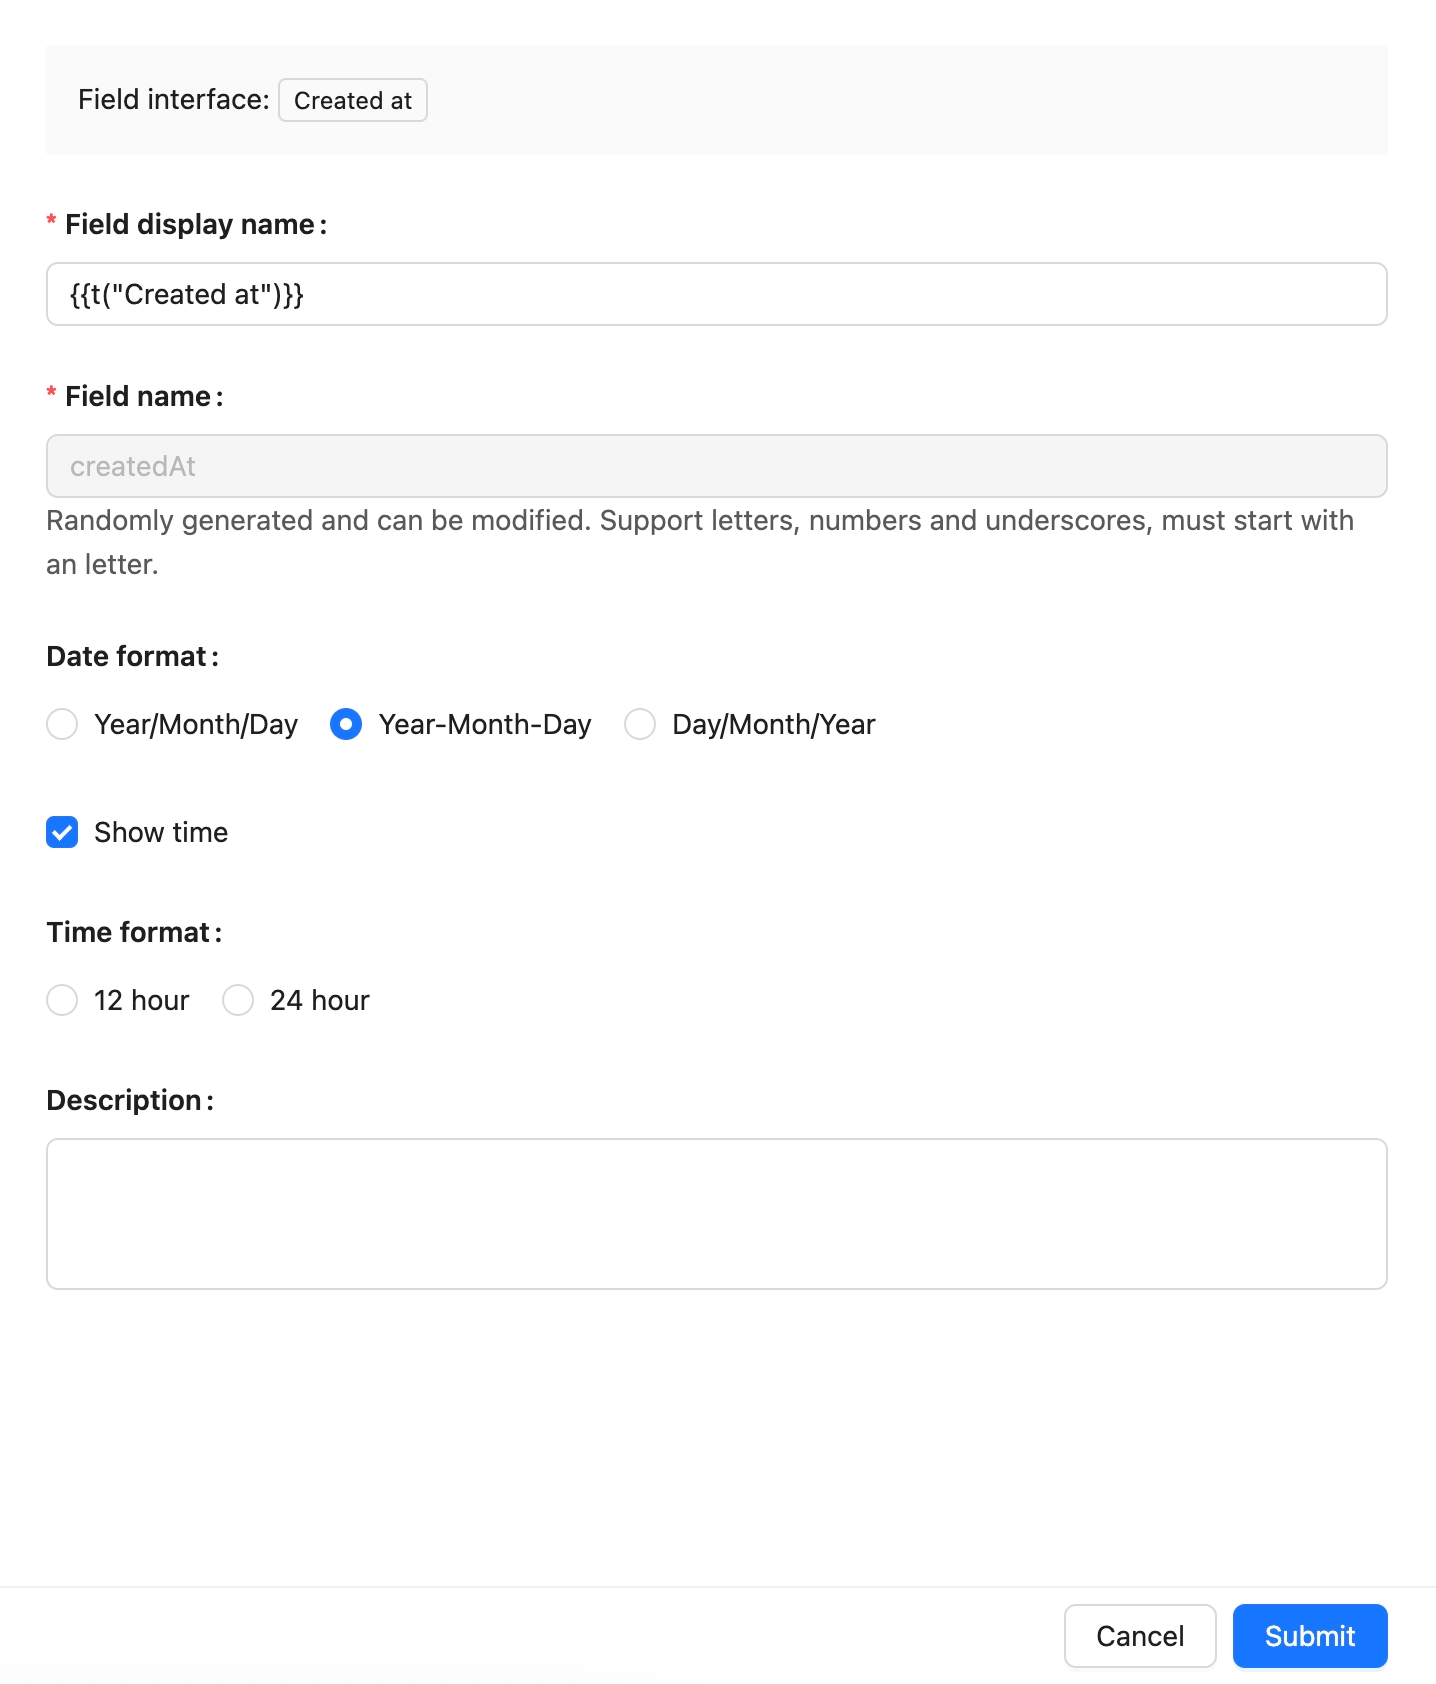Select Year/Month/Day date format
Screen dimensions: 1436x1684
coord(62,724)
